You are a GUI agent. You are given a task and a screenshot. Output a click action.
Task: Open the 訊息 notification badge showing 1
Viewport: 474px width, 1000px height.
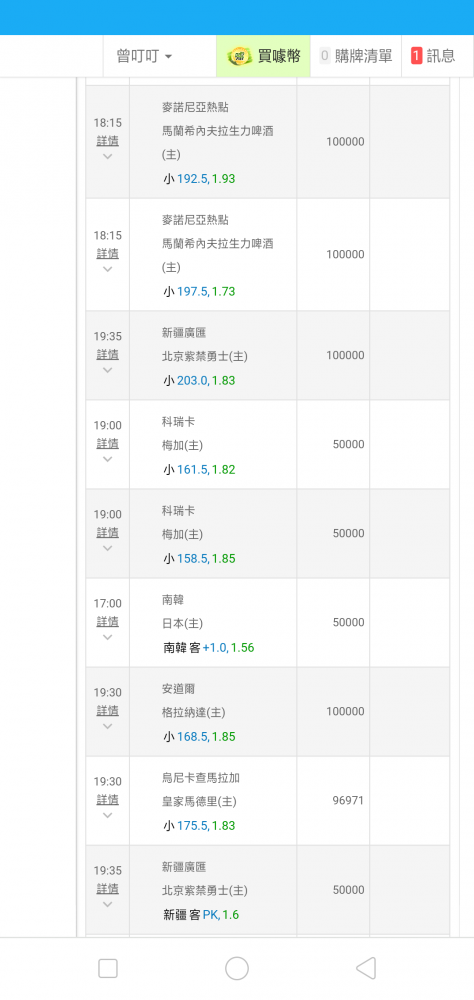click(x=417, y=56)
